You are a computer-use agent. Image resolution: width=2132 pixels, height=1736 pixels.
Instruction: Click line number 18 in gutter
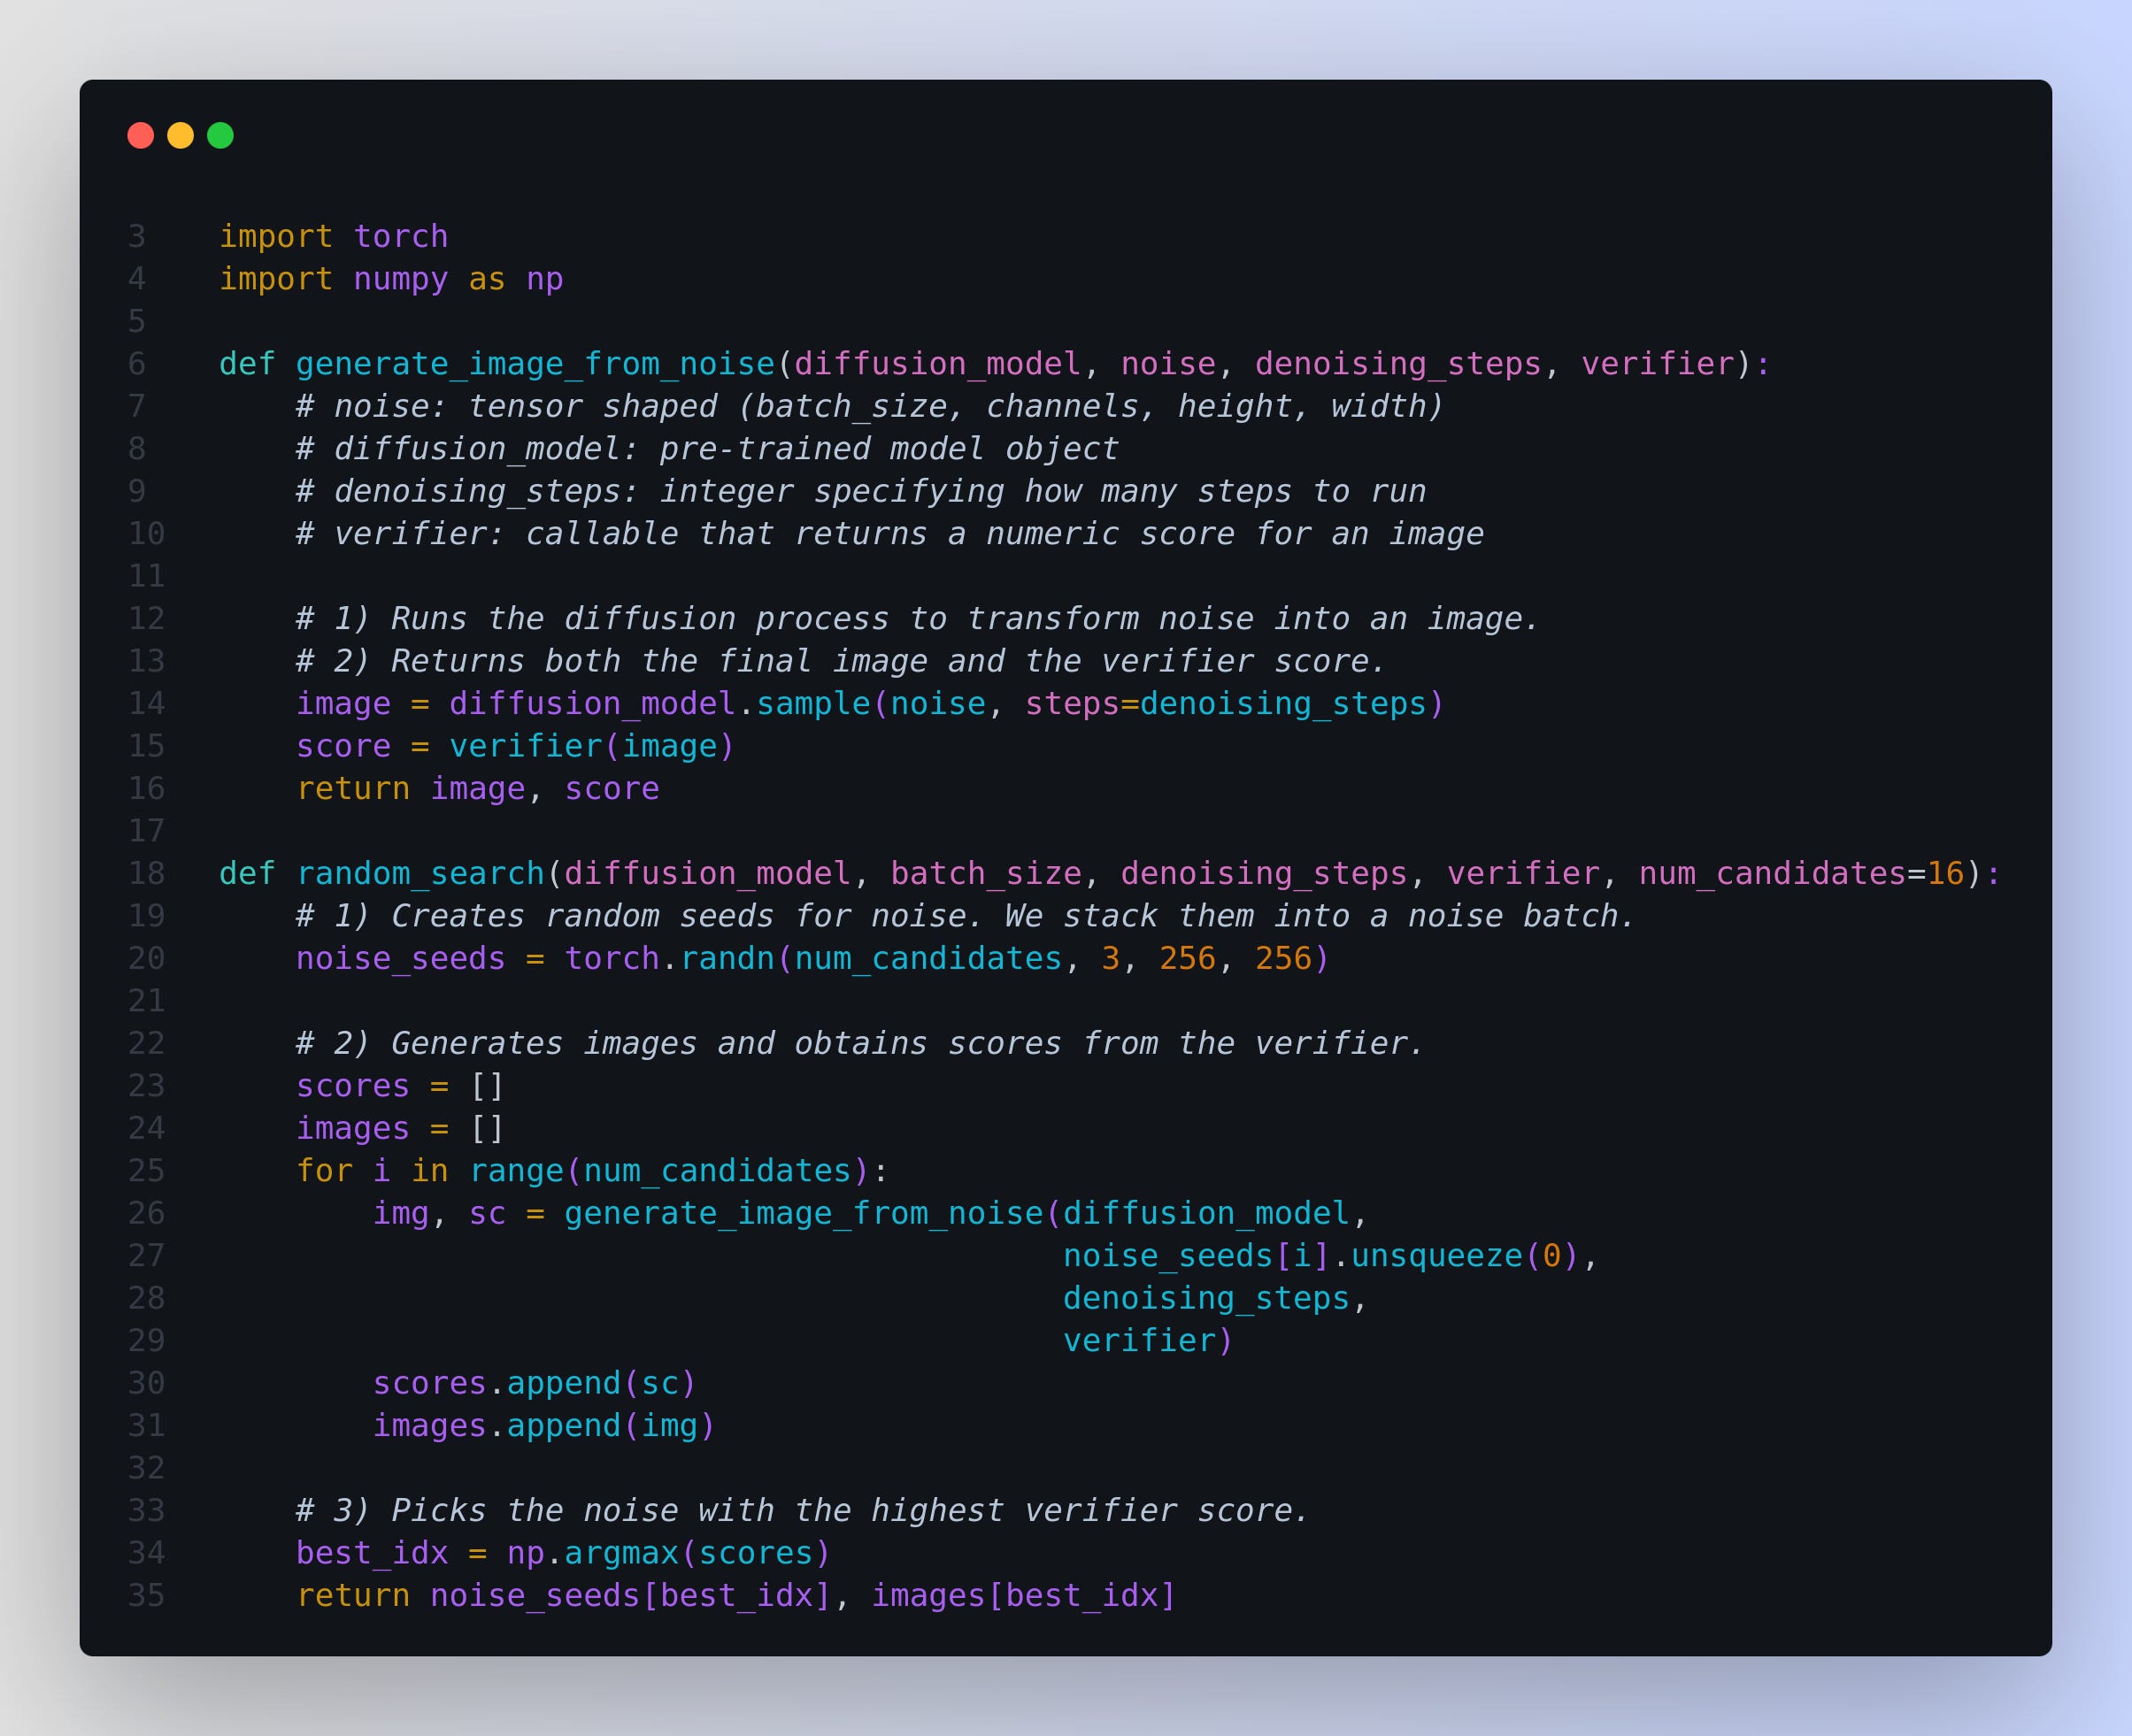[x=146, y=874]
